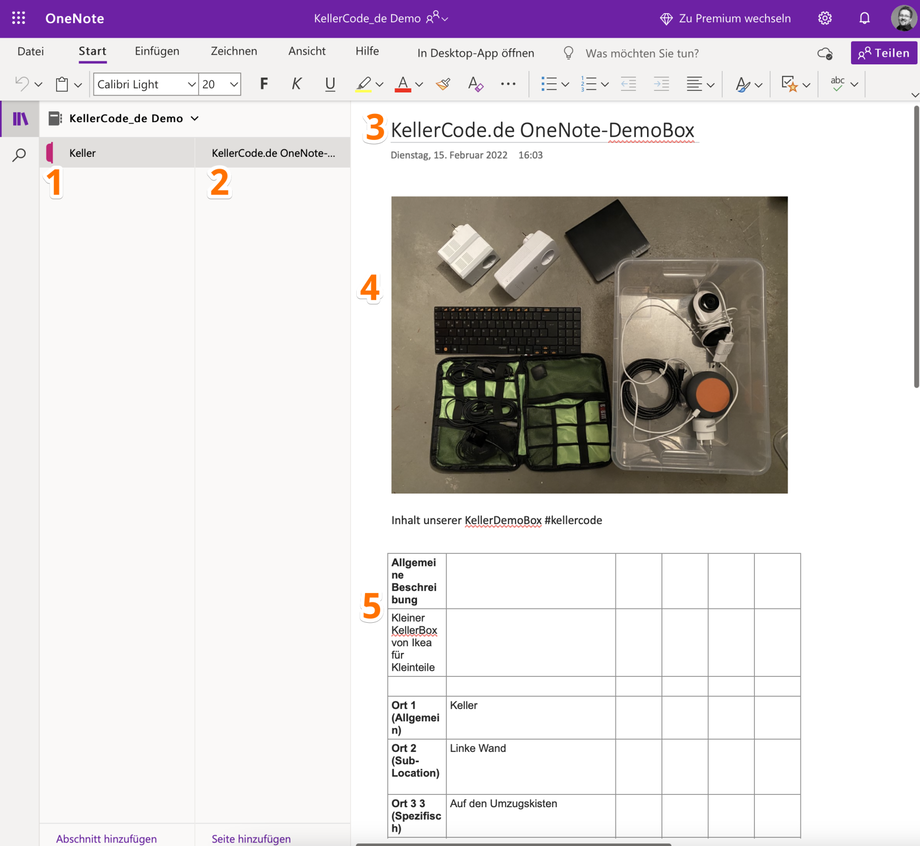Open the Zeichnen tab

233,52
